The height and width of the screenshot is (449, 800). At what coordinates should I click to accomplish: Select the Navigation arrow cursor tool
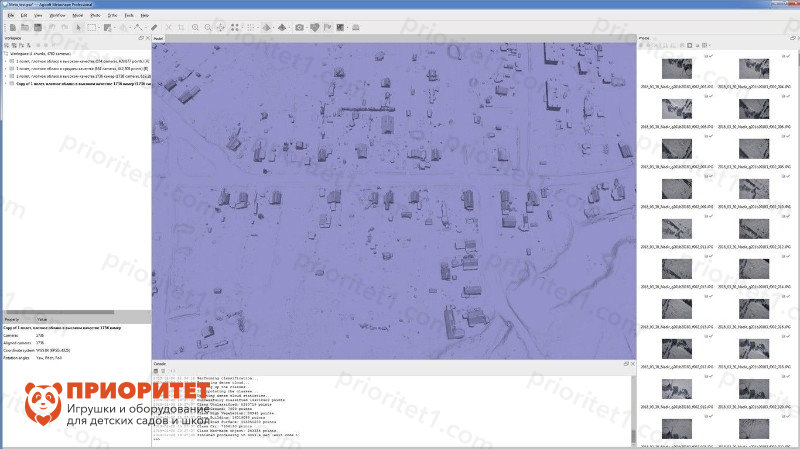pos(79,28)
